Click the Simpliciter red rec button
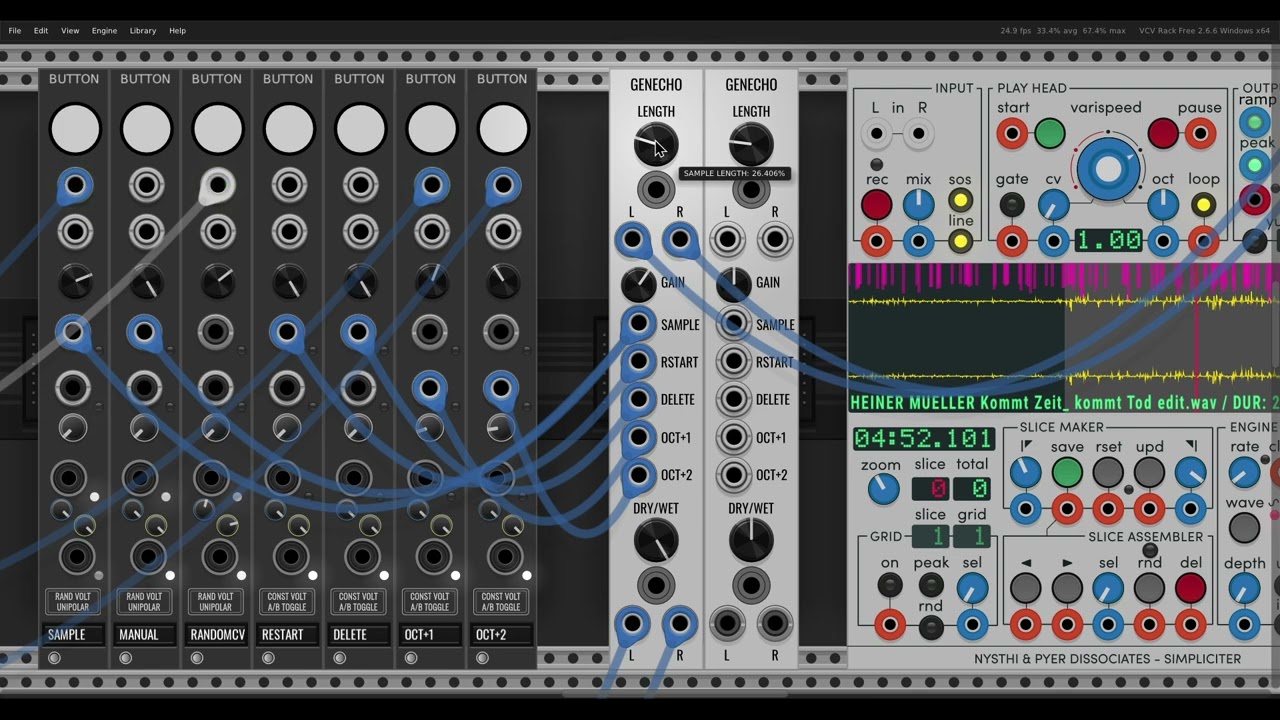Screen dimensions: 1280x720 [x=877, y=206]
